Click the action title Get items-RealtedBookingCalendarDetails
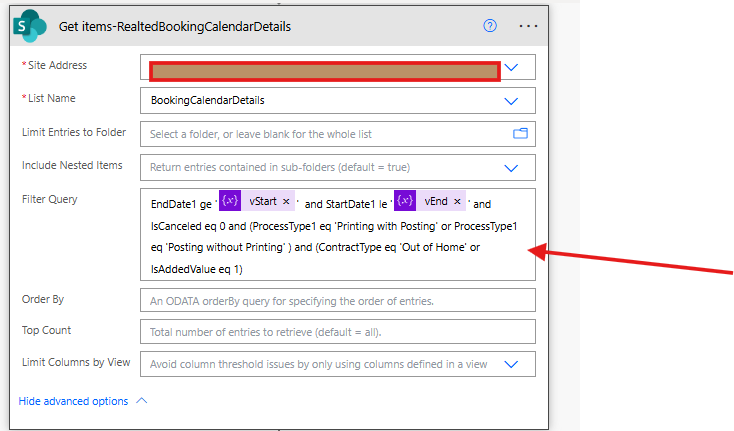This screenshot has width=734, height=431. click(x=175, y=27)
